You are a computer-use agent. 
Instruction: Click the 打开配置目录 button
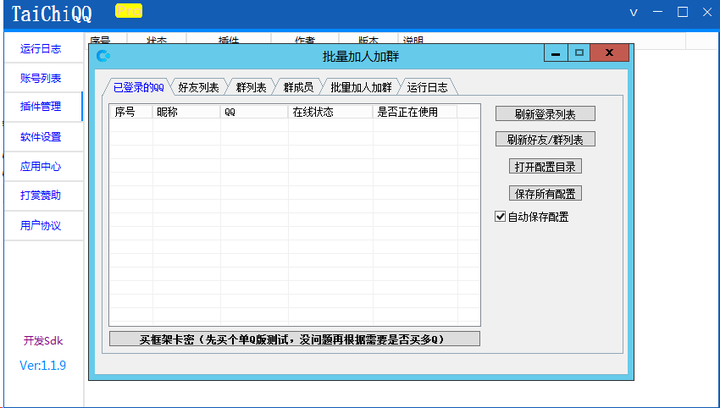pos(545,167)
